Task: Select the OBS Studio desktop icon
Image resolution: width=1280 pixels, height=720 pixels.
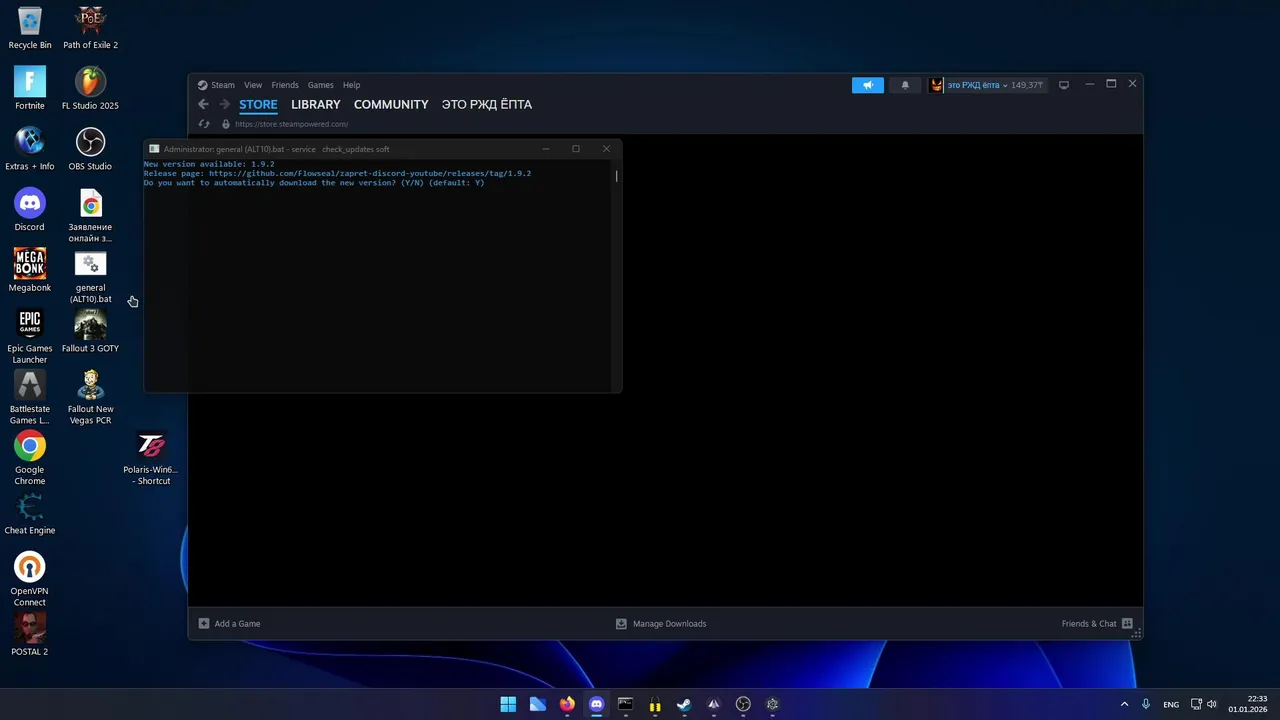Action: 90,149
